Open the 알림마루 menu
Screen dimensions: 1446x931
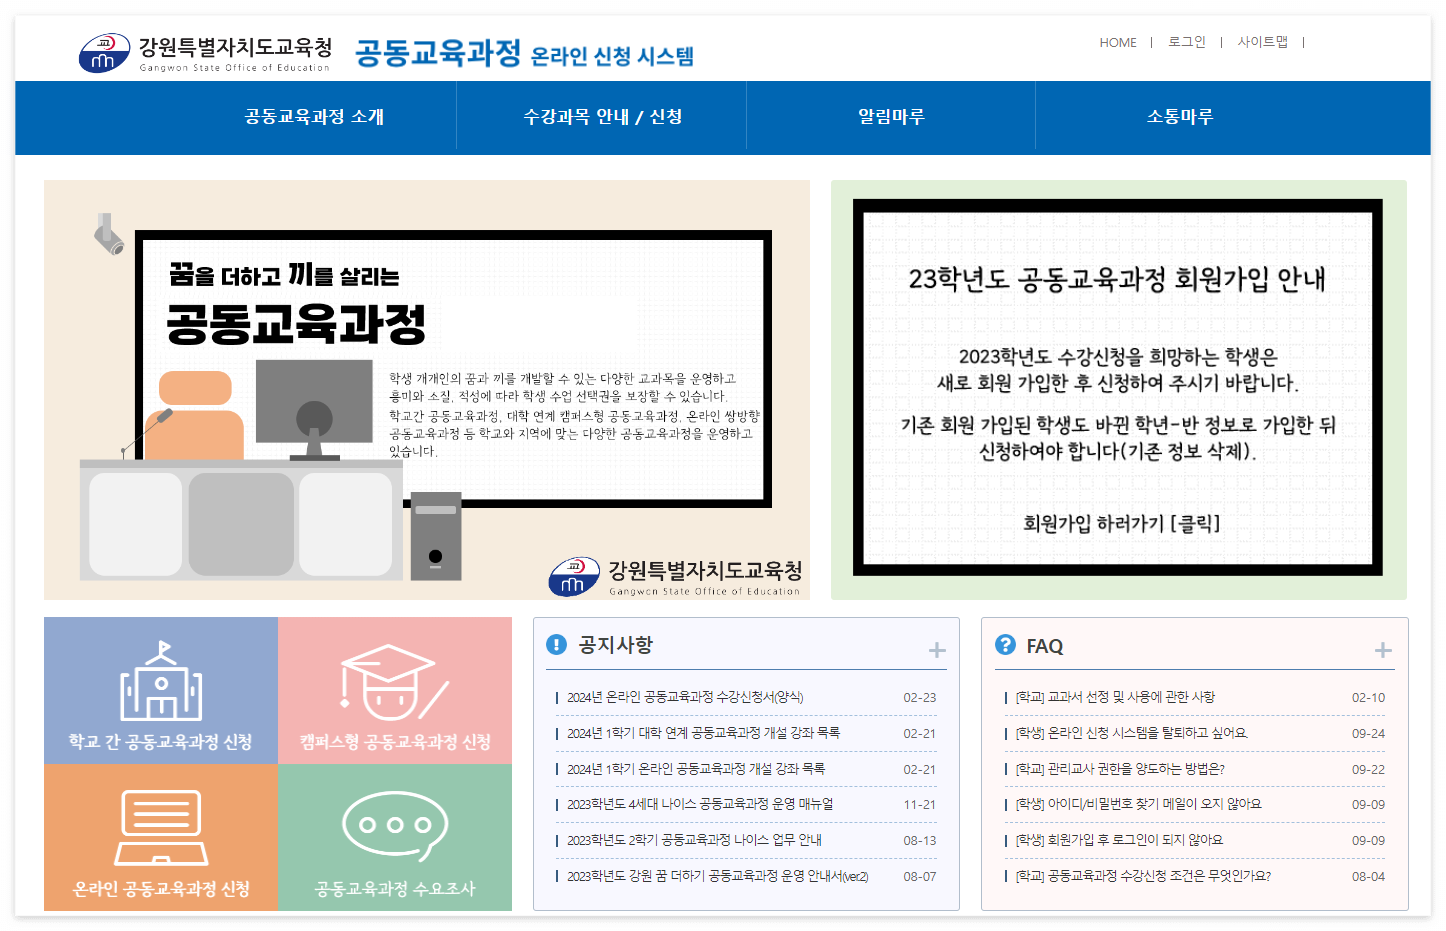click(x=890, y=117)
